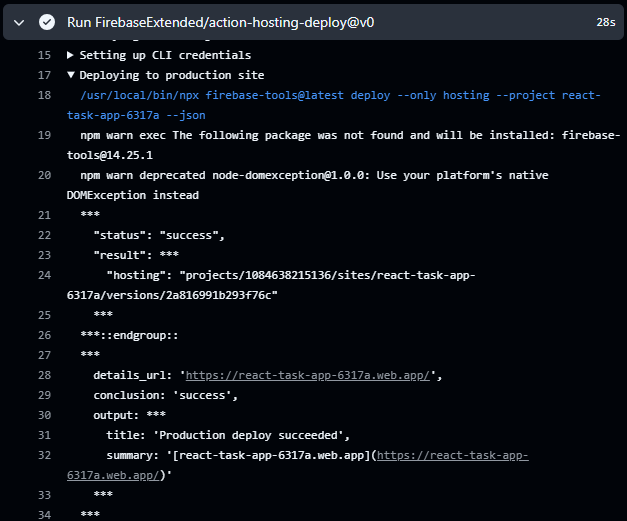Click the Deploying to production site text
627x521 pixels.
[172, 75]
